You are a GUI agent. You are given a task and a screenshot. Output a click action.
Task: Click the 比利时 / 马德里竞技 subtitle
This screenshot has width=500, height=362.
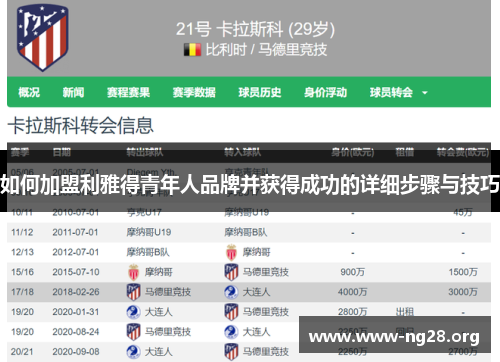[x=266, y=50]
